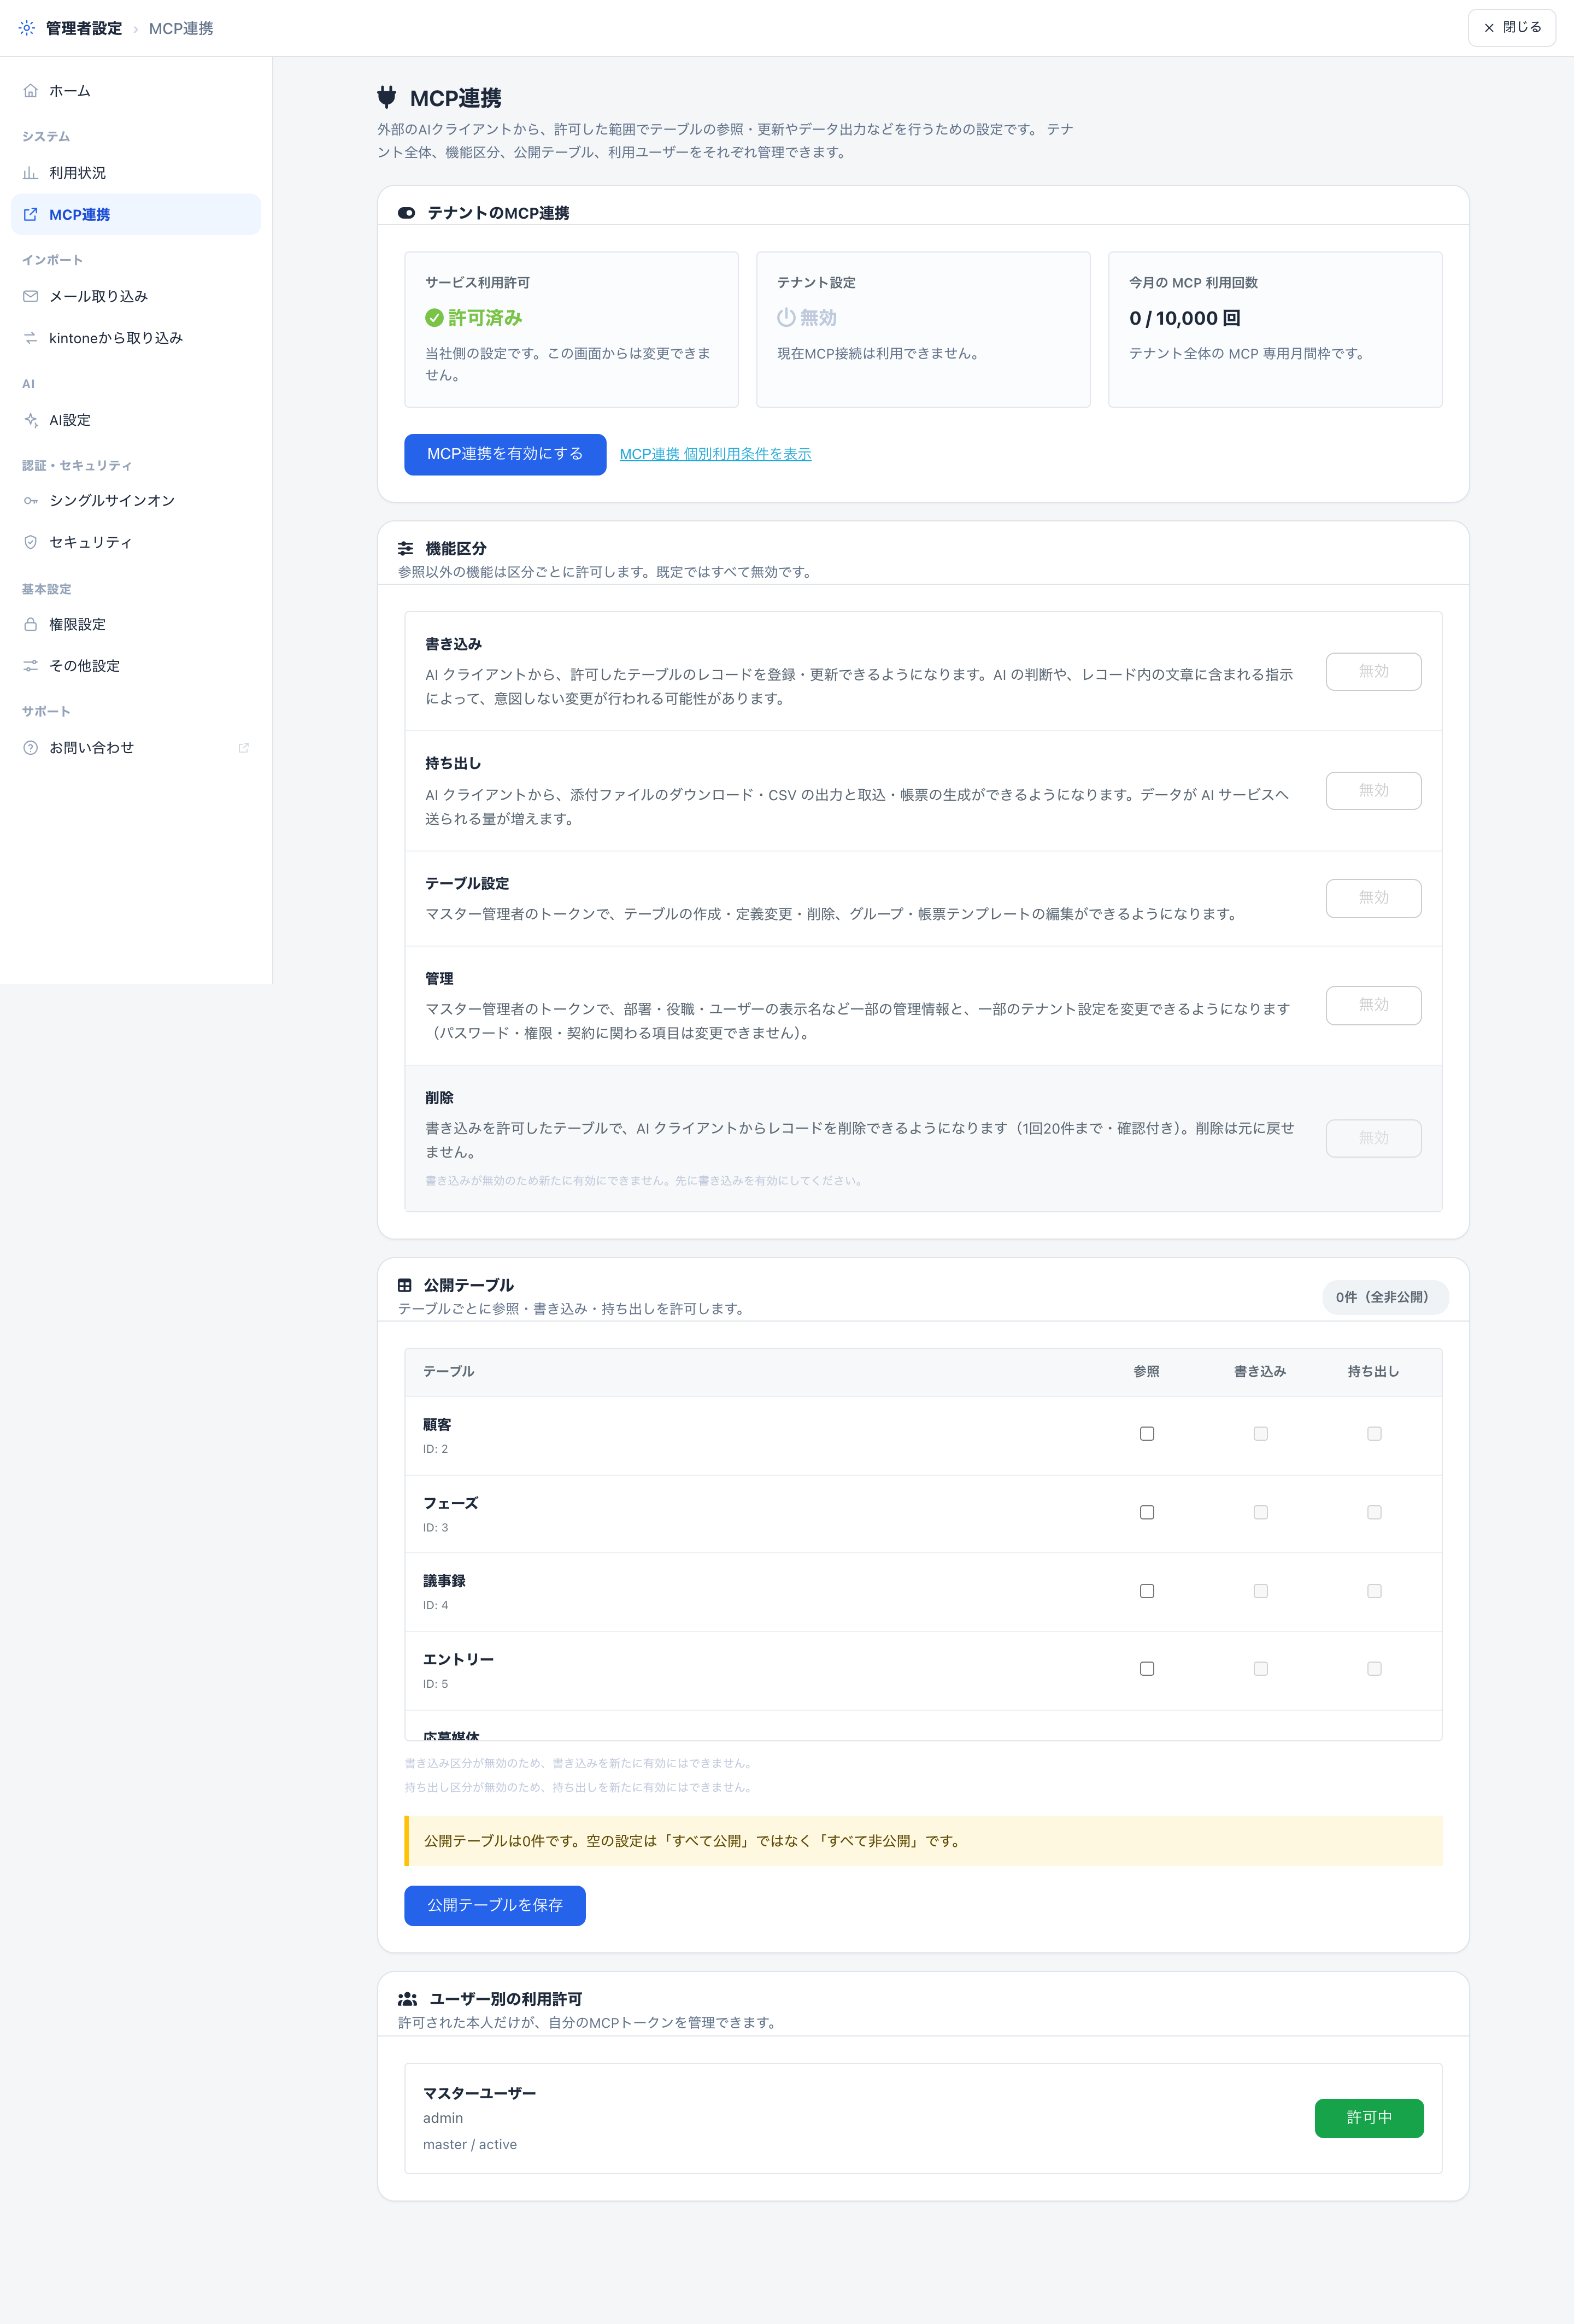Click the swap arrows icon for kintone import
Viewport: 1574px width, 2324px height.
pos(31,338)
